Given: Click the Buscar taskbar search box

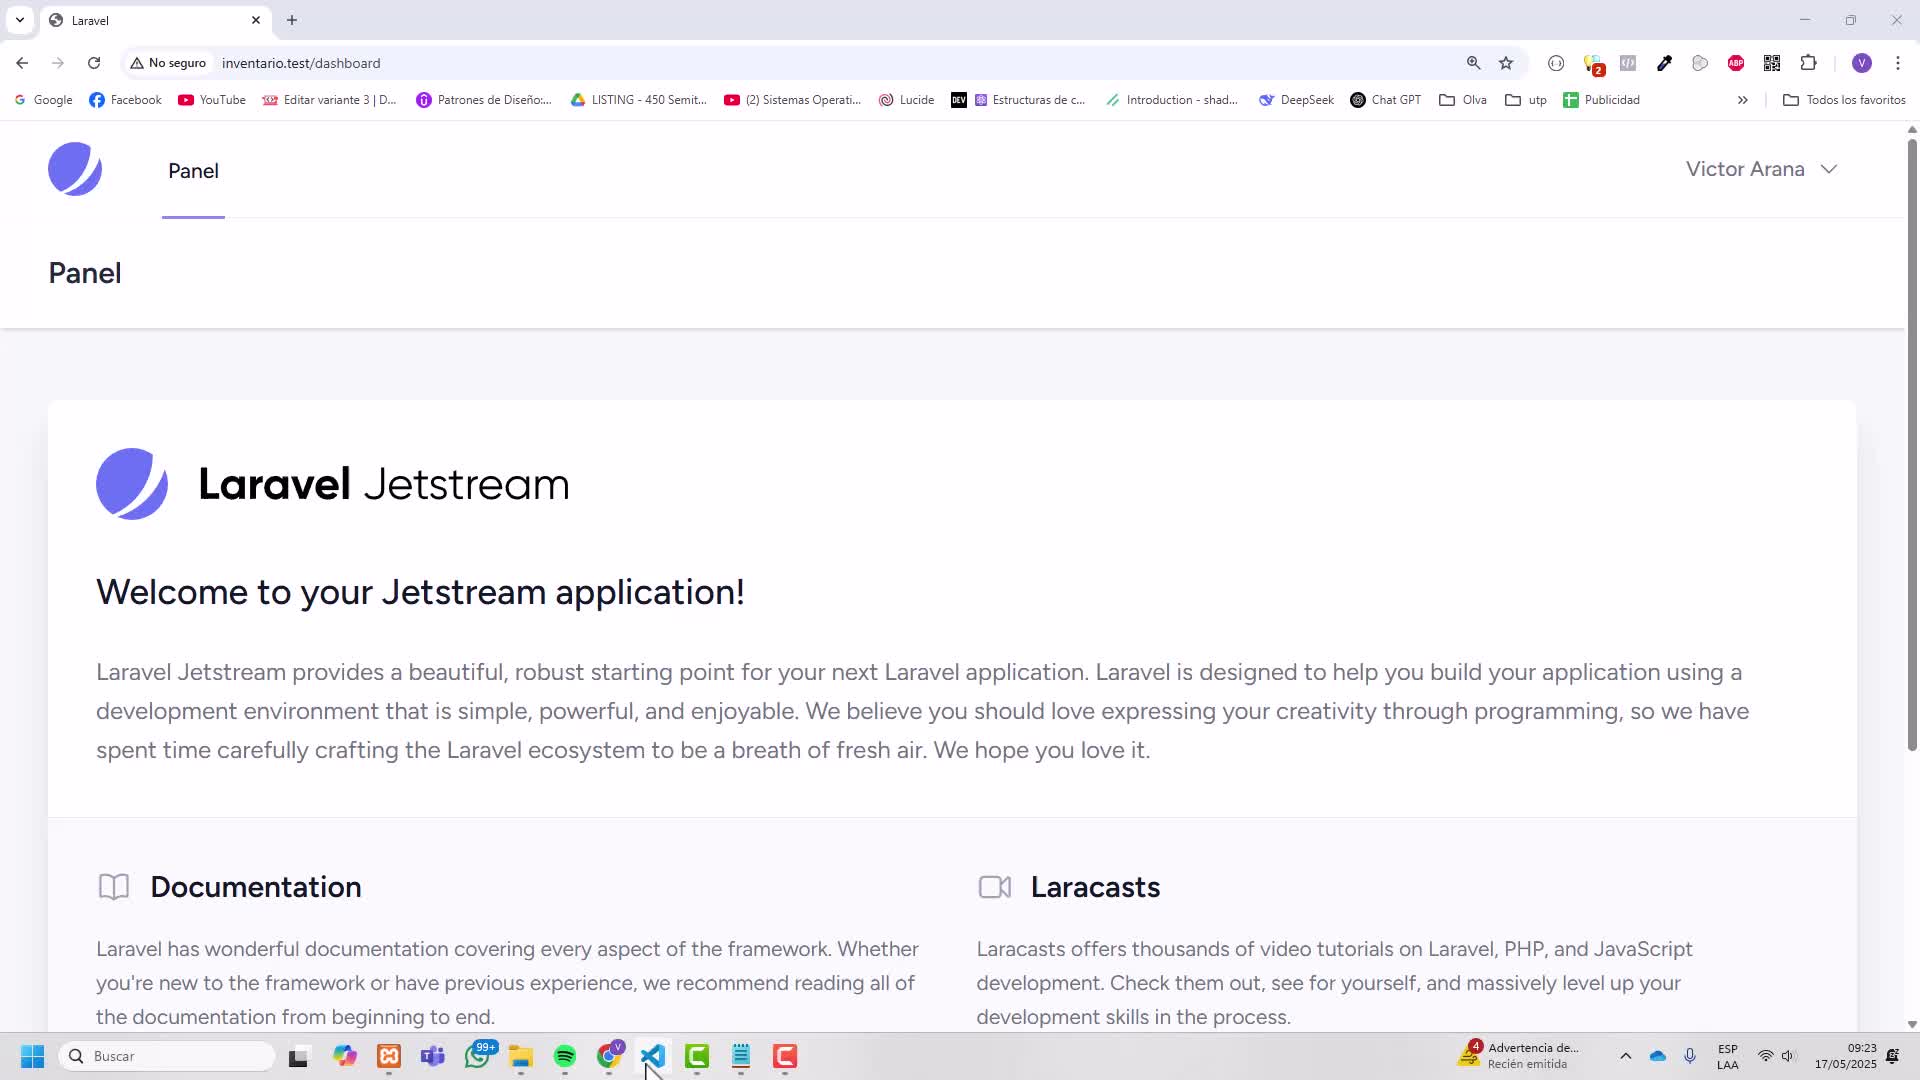Looking at the screenshot, I should (x=168, y=1056).
